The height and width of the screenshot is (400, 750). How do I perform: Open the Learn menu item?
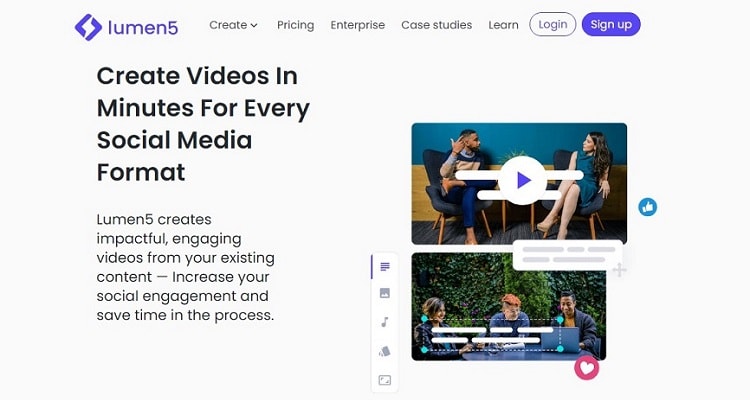[503, 25]
